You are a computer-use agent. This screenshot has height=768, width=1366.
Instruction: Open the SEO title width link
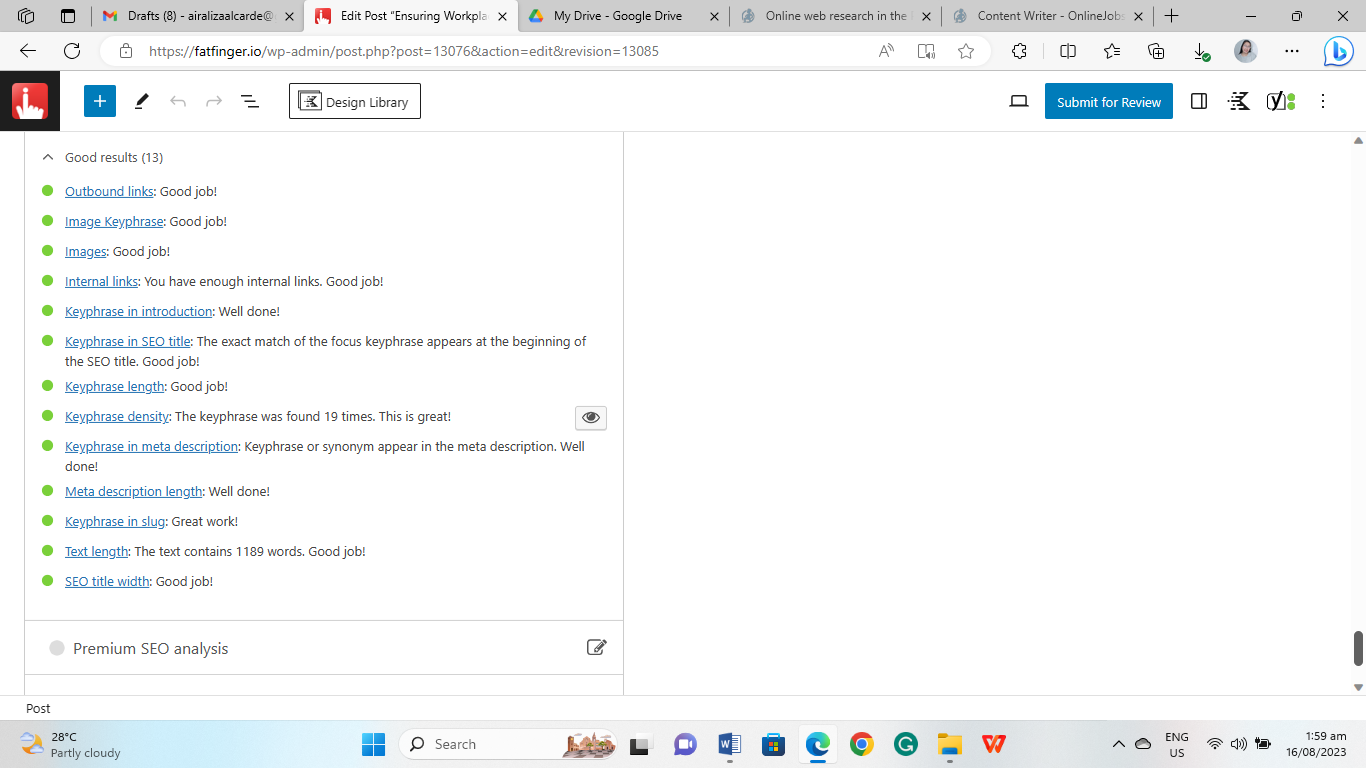click(107, 581)
